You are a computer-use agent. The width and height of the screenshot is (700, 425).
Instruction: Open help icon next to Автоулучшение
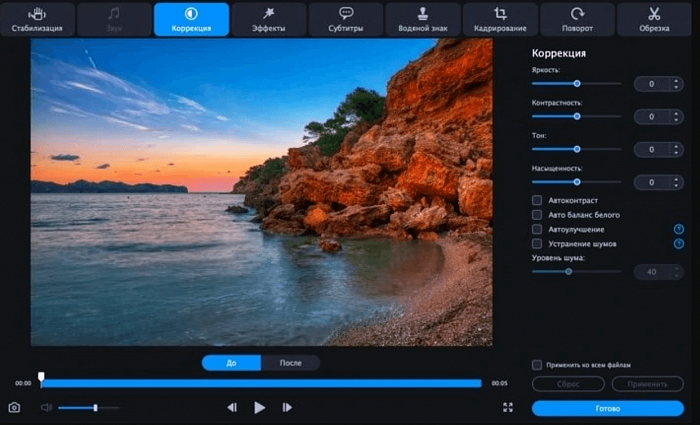coord(679,229)
